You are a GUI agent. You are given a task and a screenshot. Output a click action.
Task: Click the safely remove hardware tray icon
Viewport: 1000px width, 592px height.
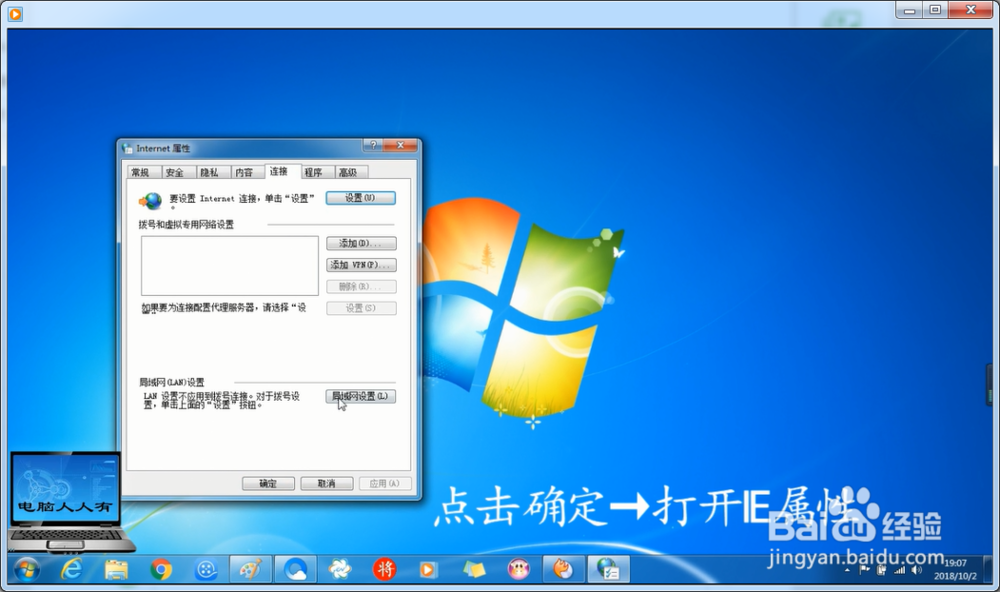click(x=882, y=570)
